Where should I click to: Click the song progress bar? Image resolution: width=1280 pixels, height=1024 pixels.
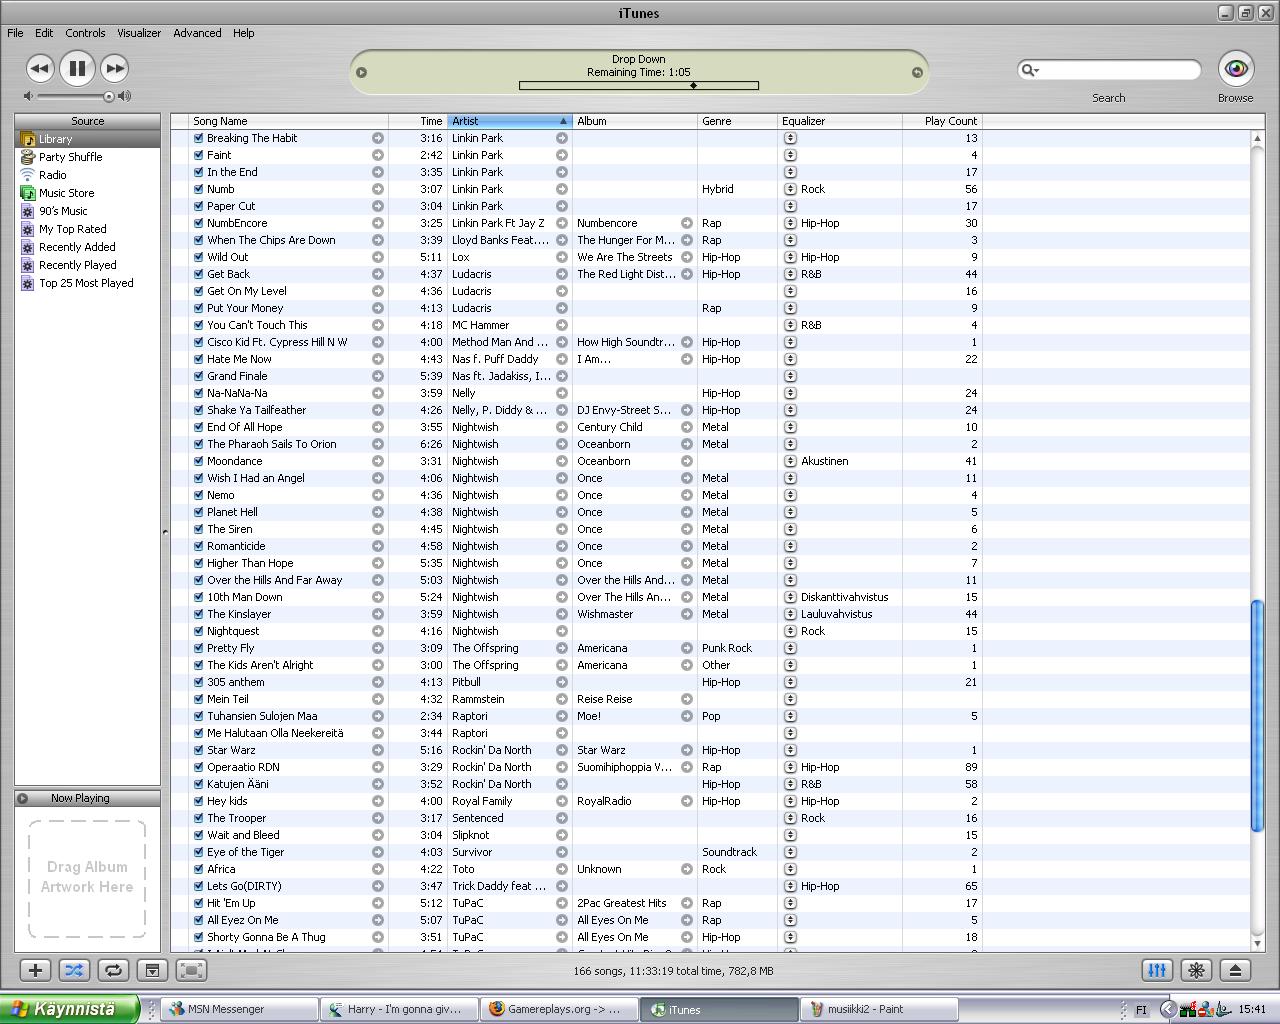click(x=639, y=86)
